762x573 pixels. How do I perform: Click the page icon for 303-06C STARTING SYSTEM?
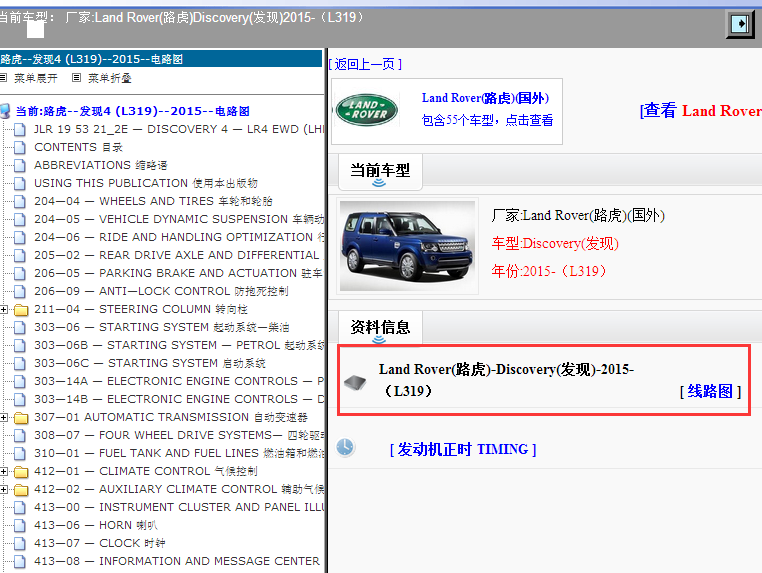tap(20, 363)
